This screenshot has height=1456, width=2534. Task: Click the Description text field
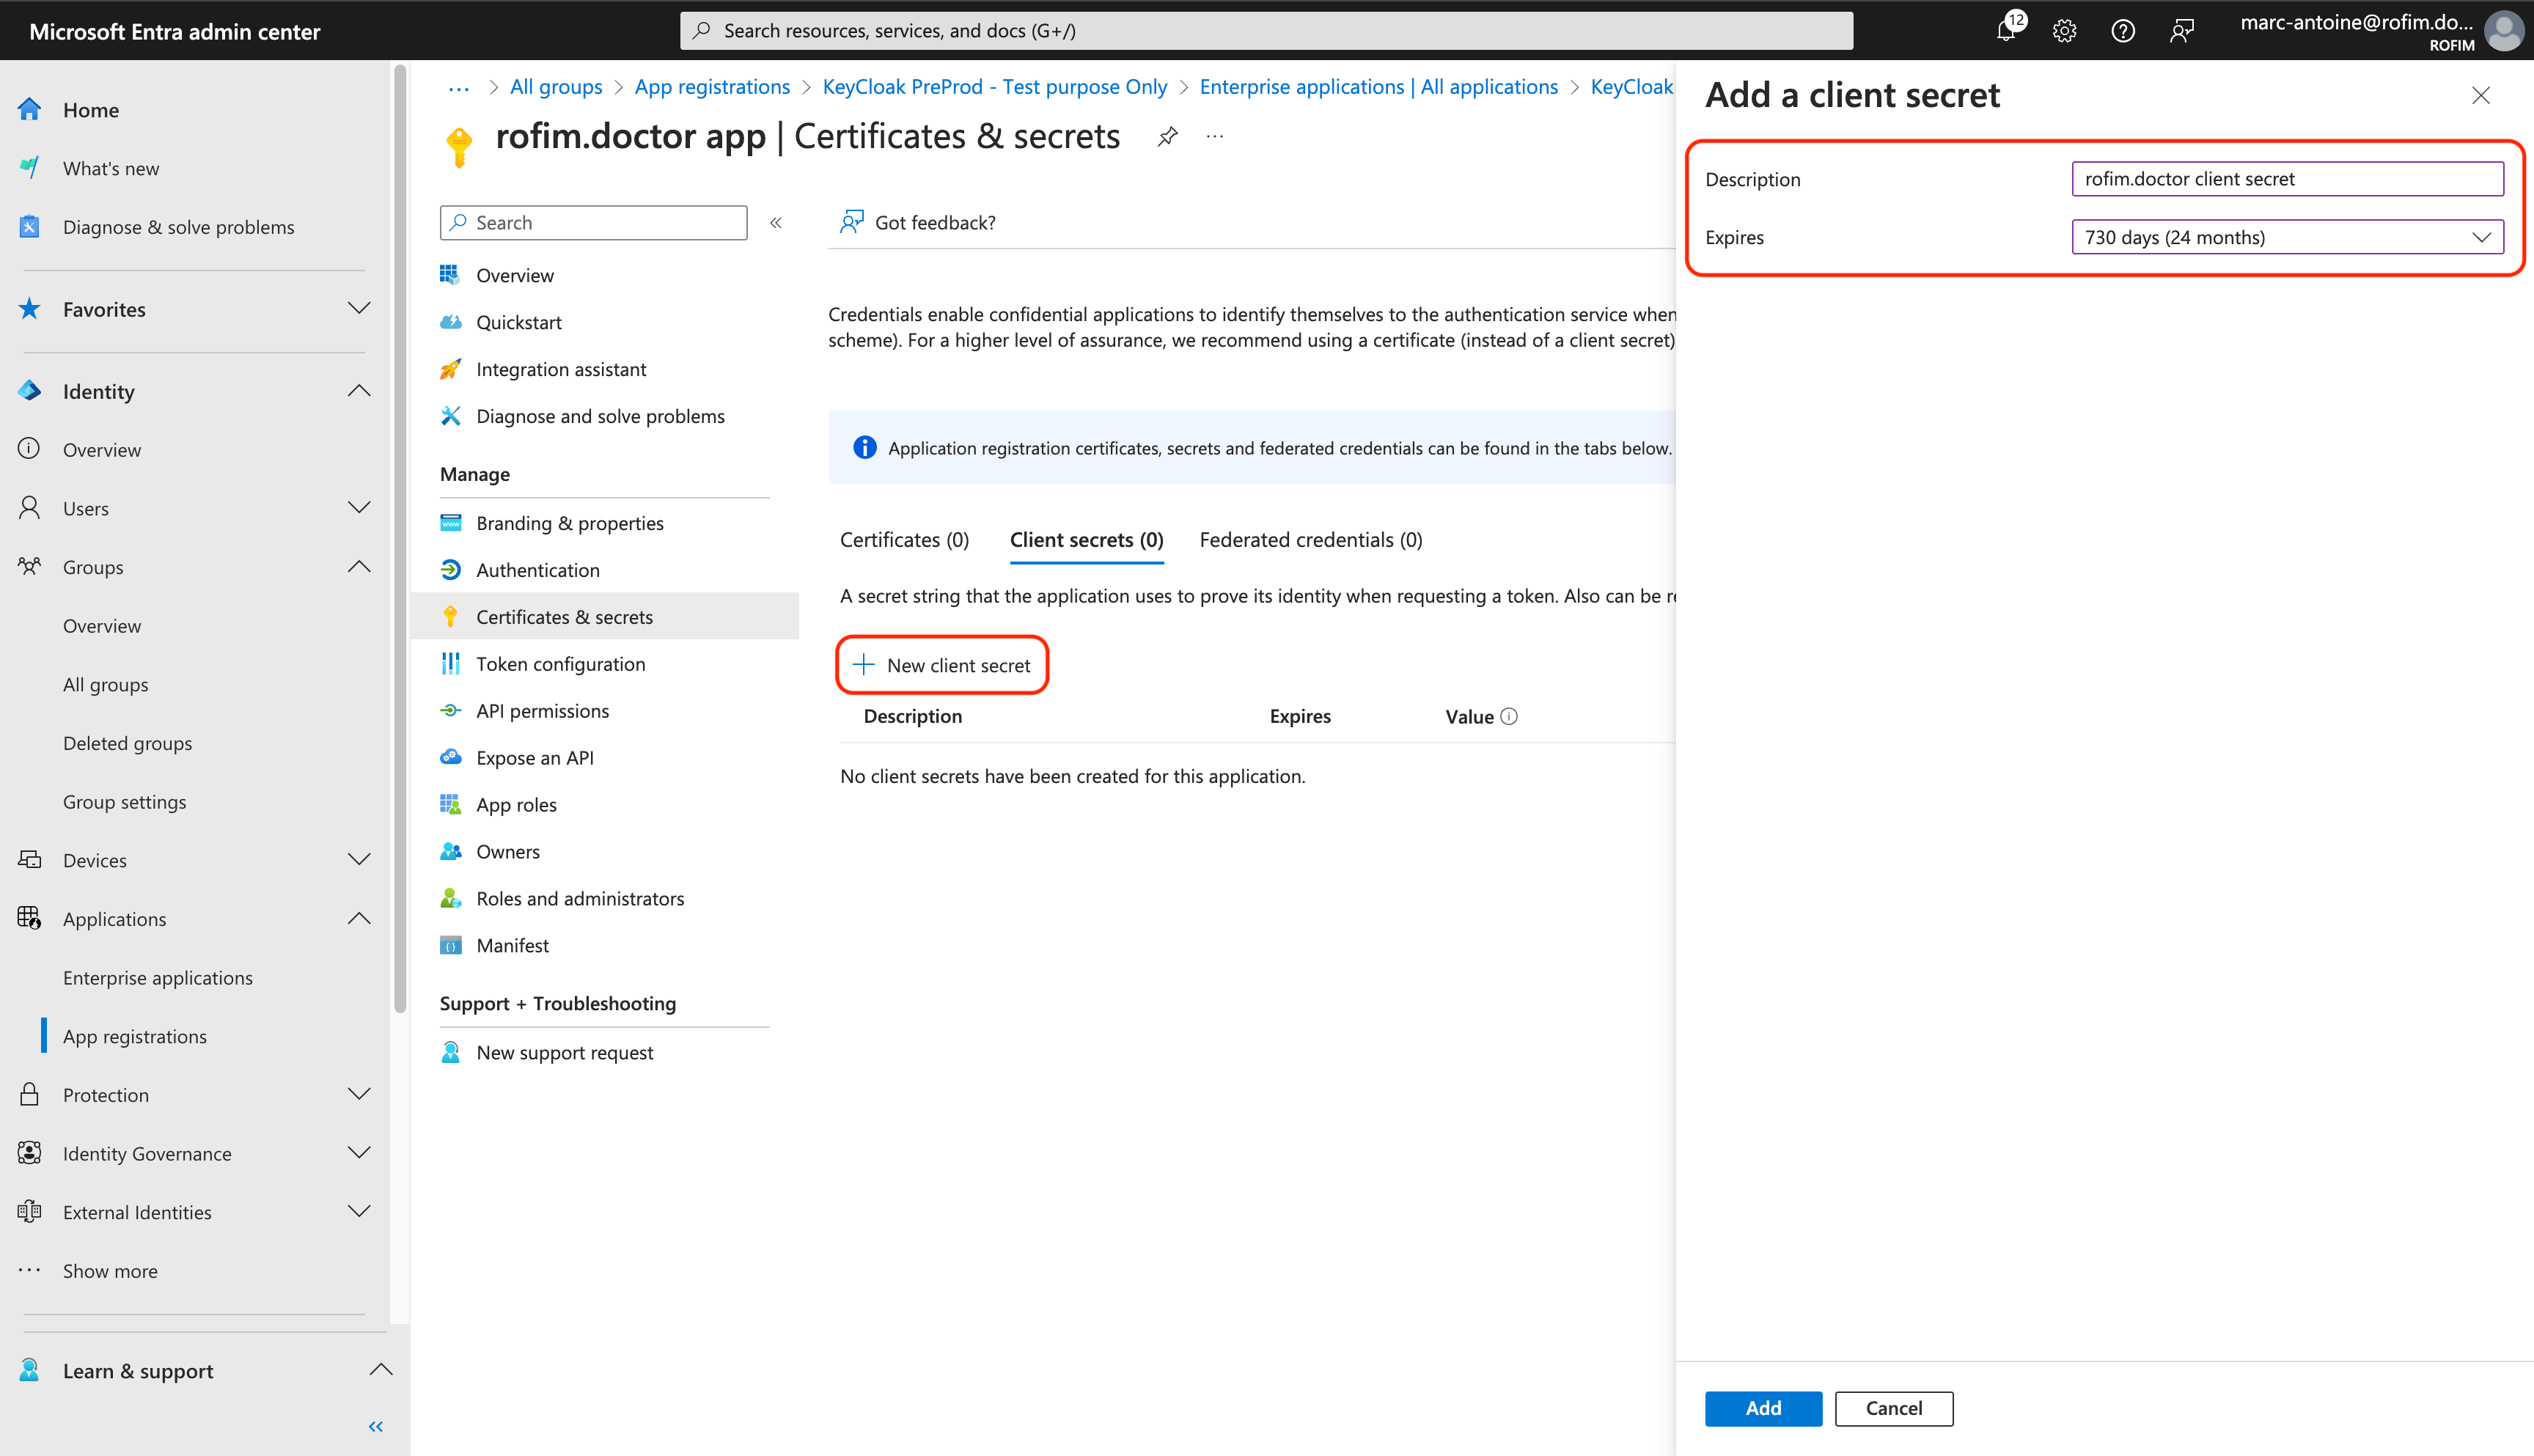[x=2286, y=179]
